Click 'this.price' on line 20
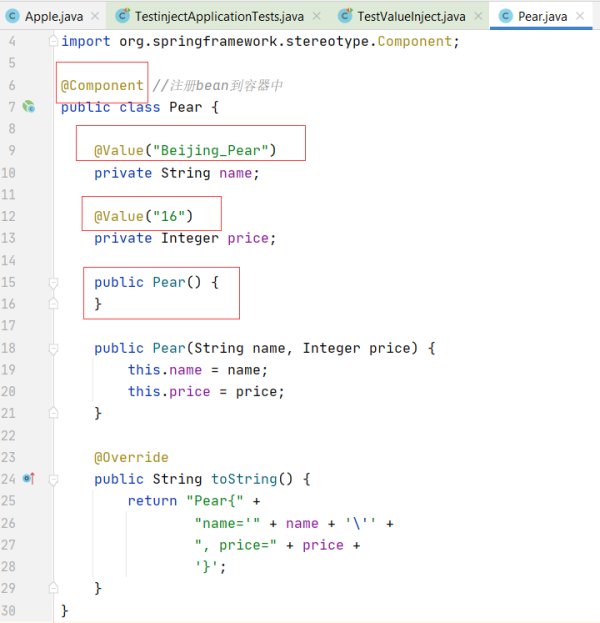 (169, 391)
